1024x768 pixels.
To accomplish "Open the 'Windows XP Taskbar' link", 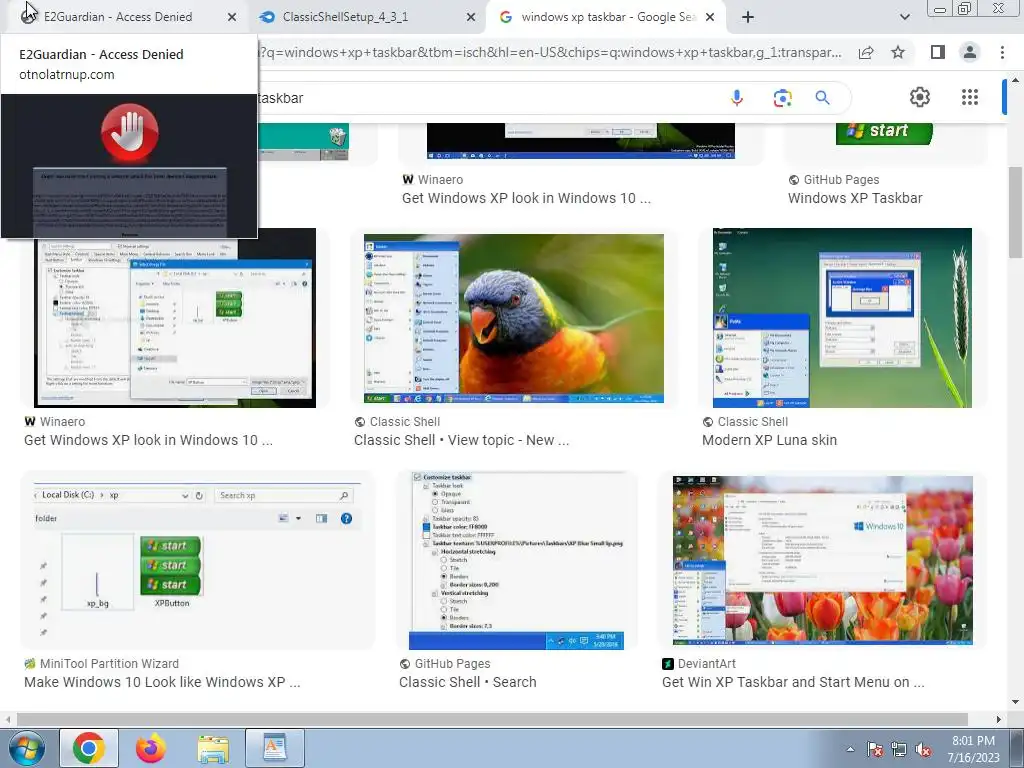I will (x=855, y=198).
